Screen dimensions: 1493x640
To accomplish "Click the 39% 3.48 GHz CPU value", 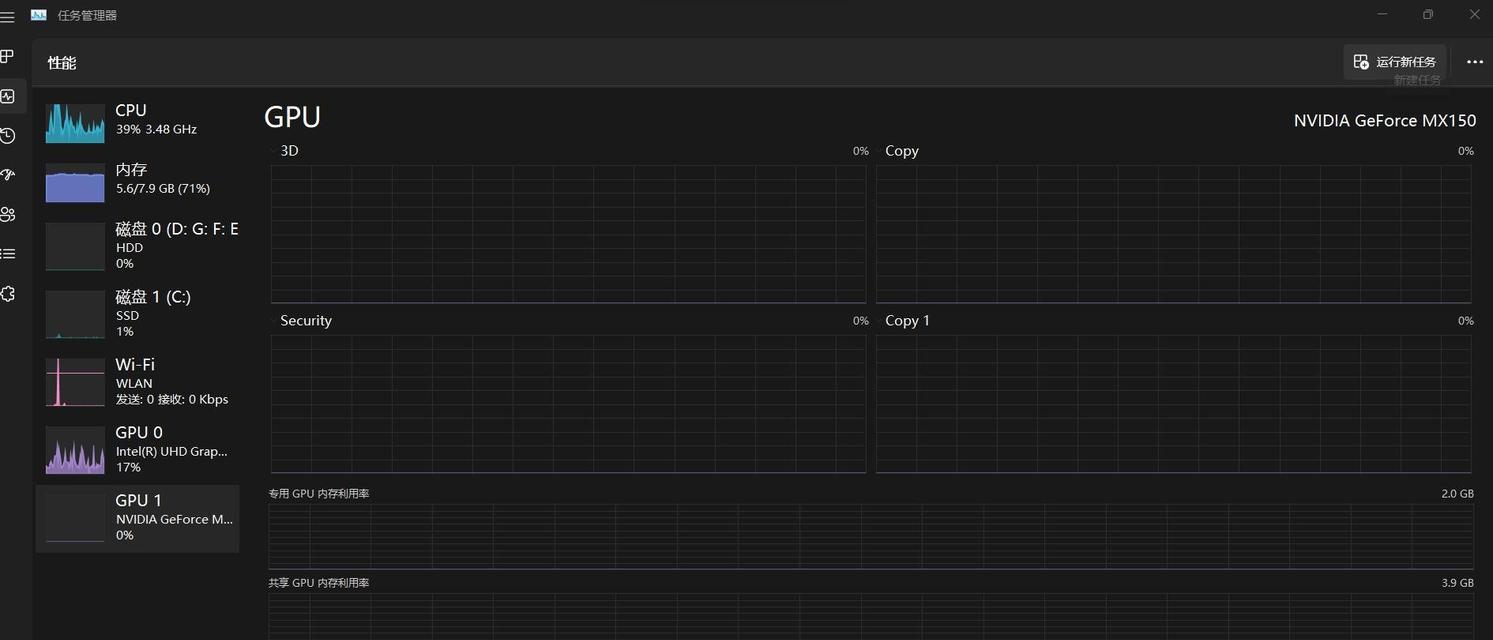I will pyautogui.click(x=156, y=129).
